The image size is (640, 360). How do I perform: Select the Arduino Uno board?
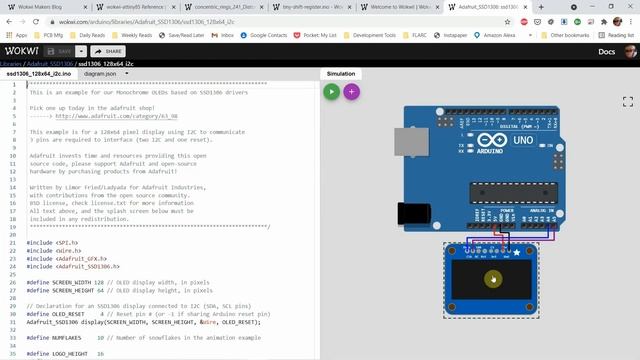[482, 168]
